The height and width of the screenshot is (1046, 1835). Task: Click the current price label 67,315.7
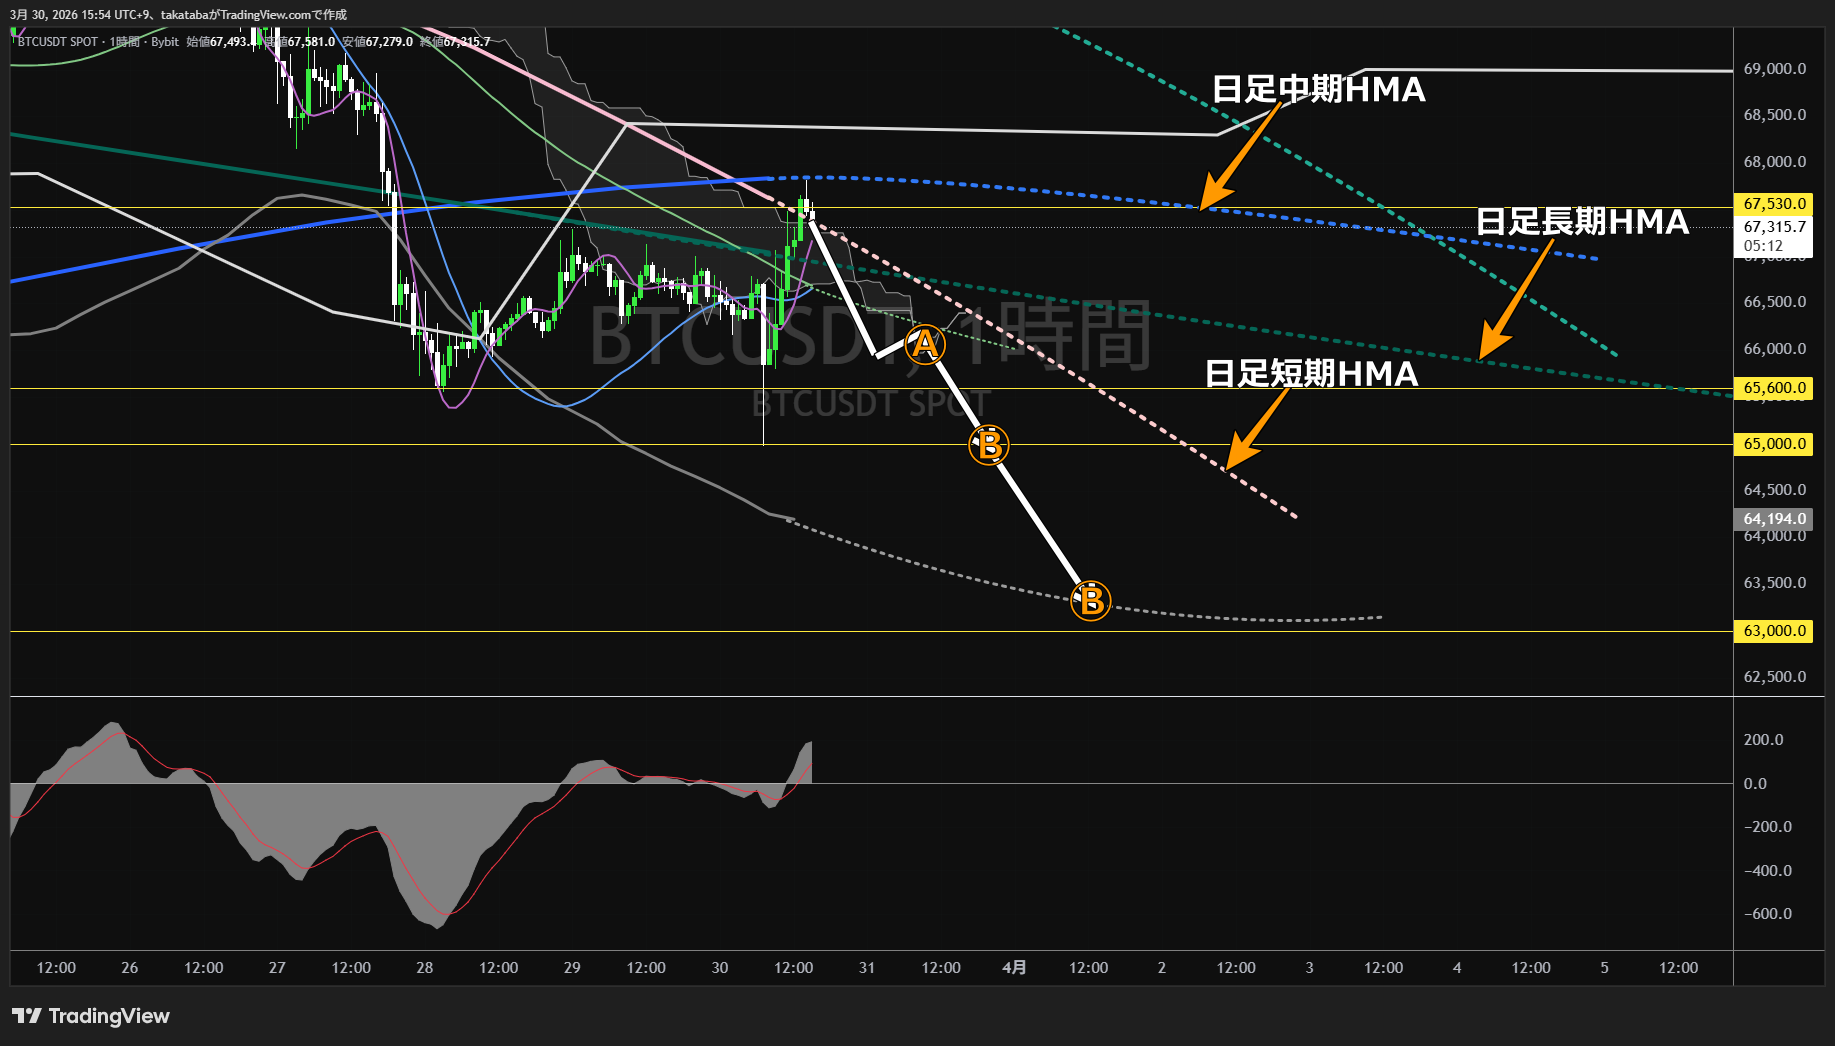[x=1774, y=227]
